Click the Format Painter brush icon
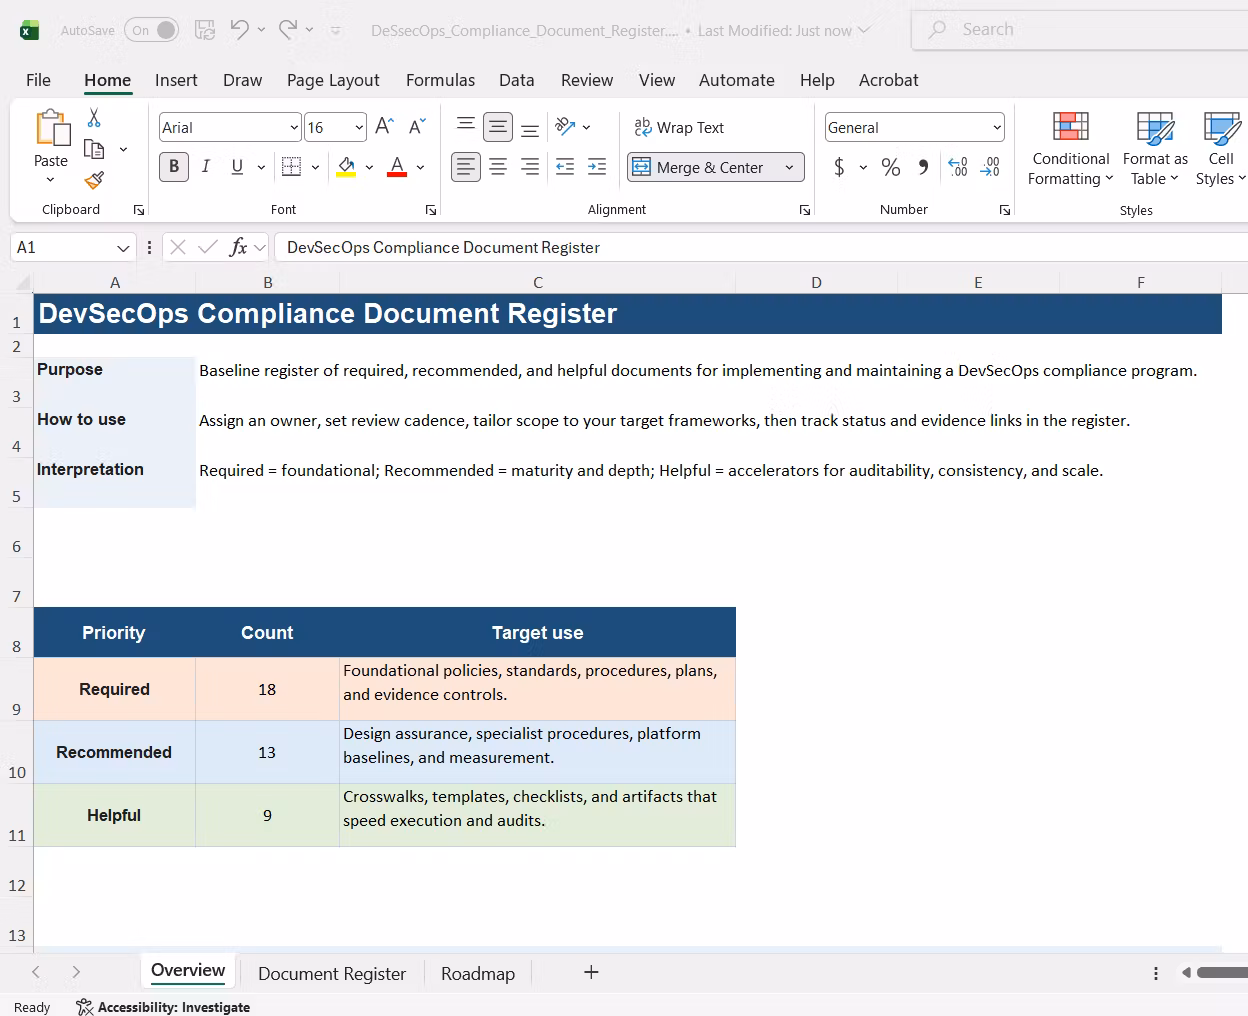 pyautogui.click(x=94, y=180)
